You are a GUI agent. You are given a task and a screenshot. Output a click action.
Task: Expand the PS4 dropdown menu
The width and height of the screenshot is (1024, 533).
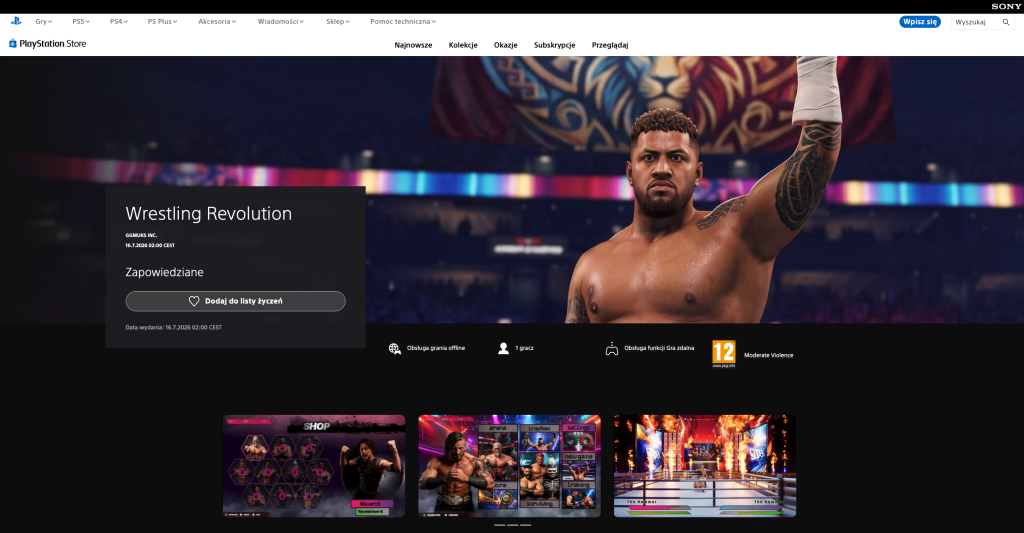coord(119,22)
